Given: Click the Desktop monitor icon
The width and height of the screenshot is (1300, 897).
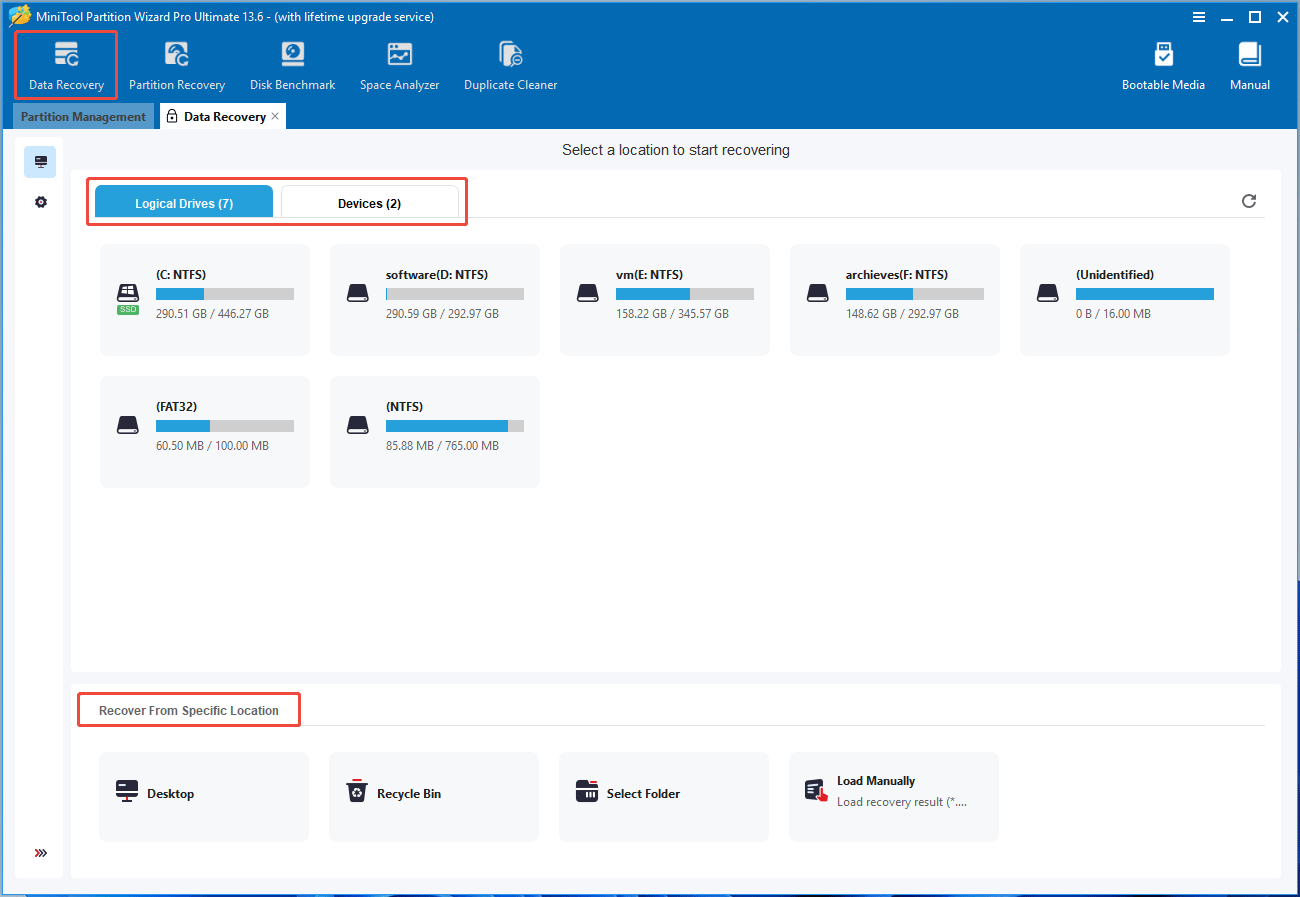Looking at the screenshot, I should coord(127,792).
